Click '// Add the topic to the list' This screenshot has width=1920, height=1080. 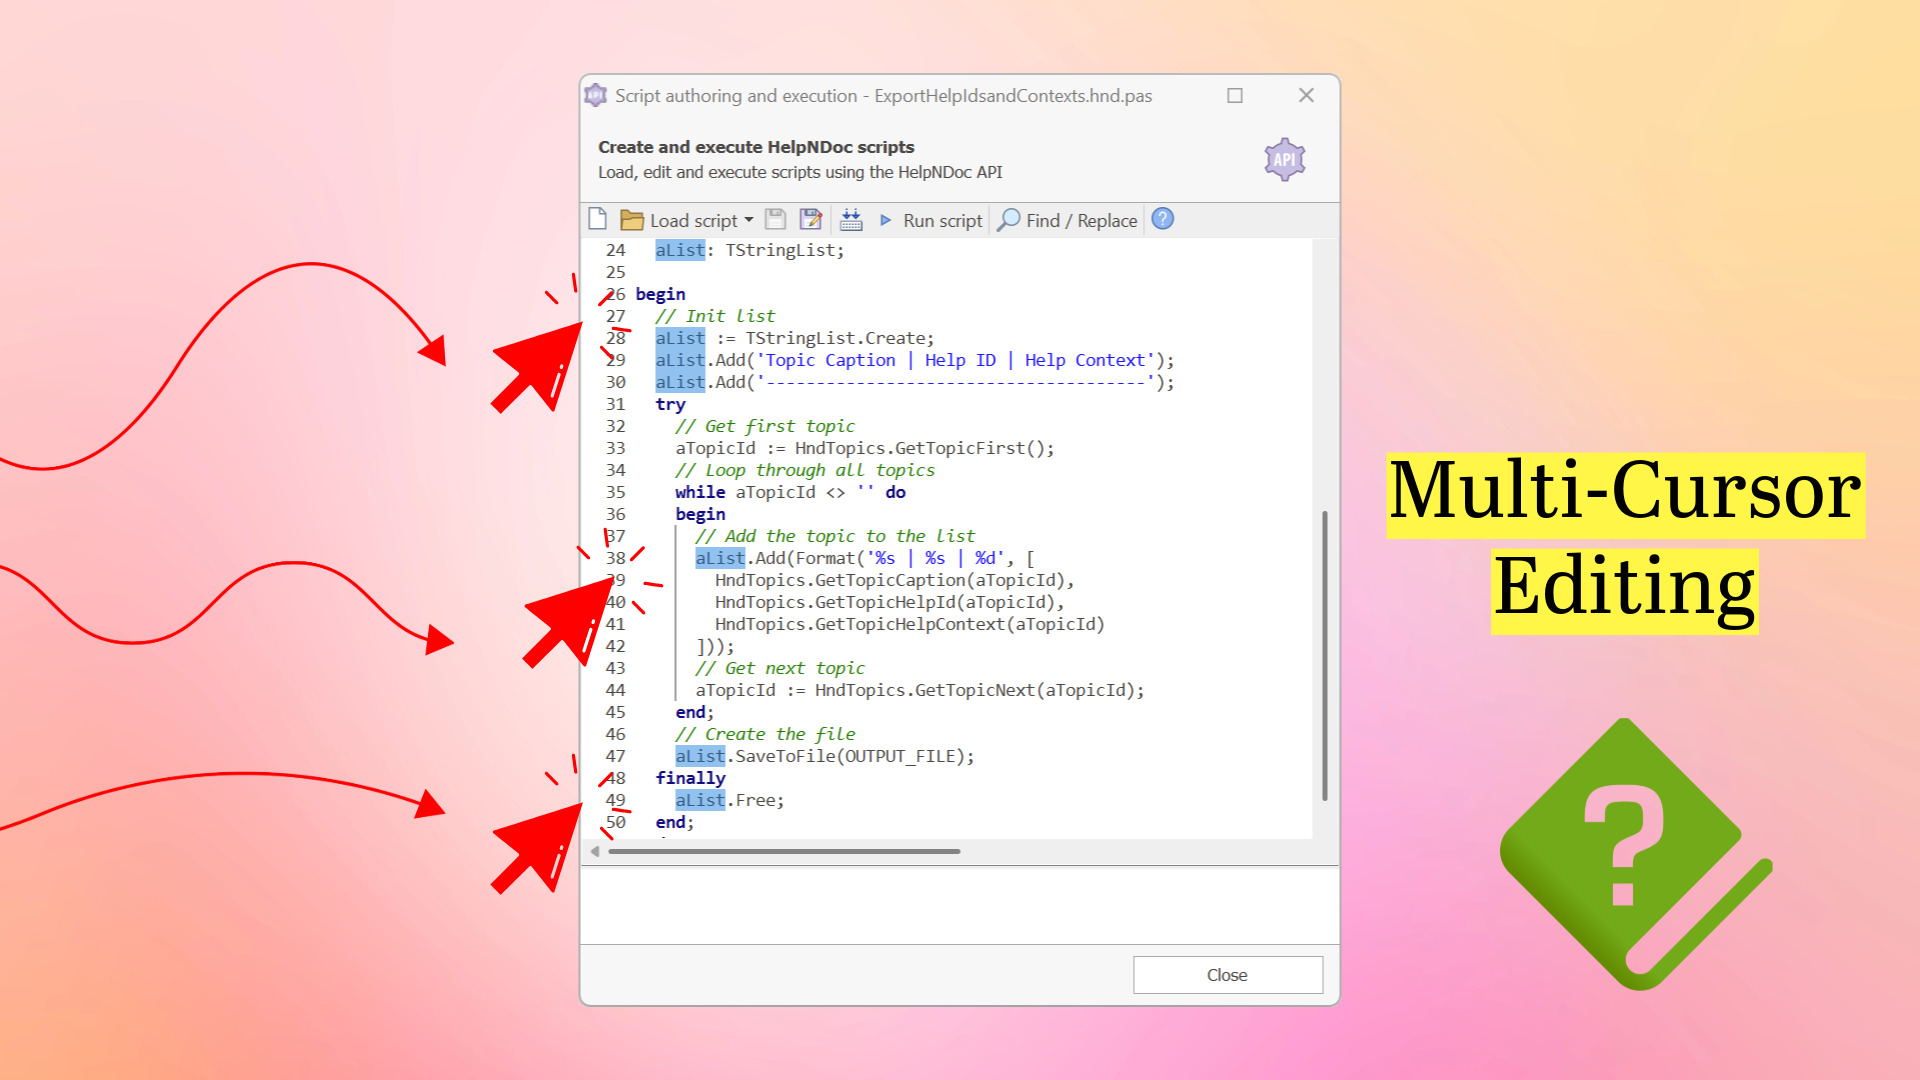835,536
